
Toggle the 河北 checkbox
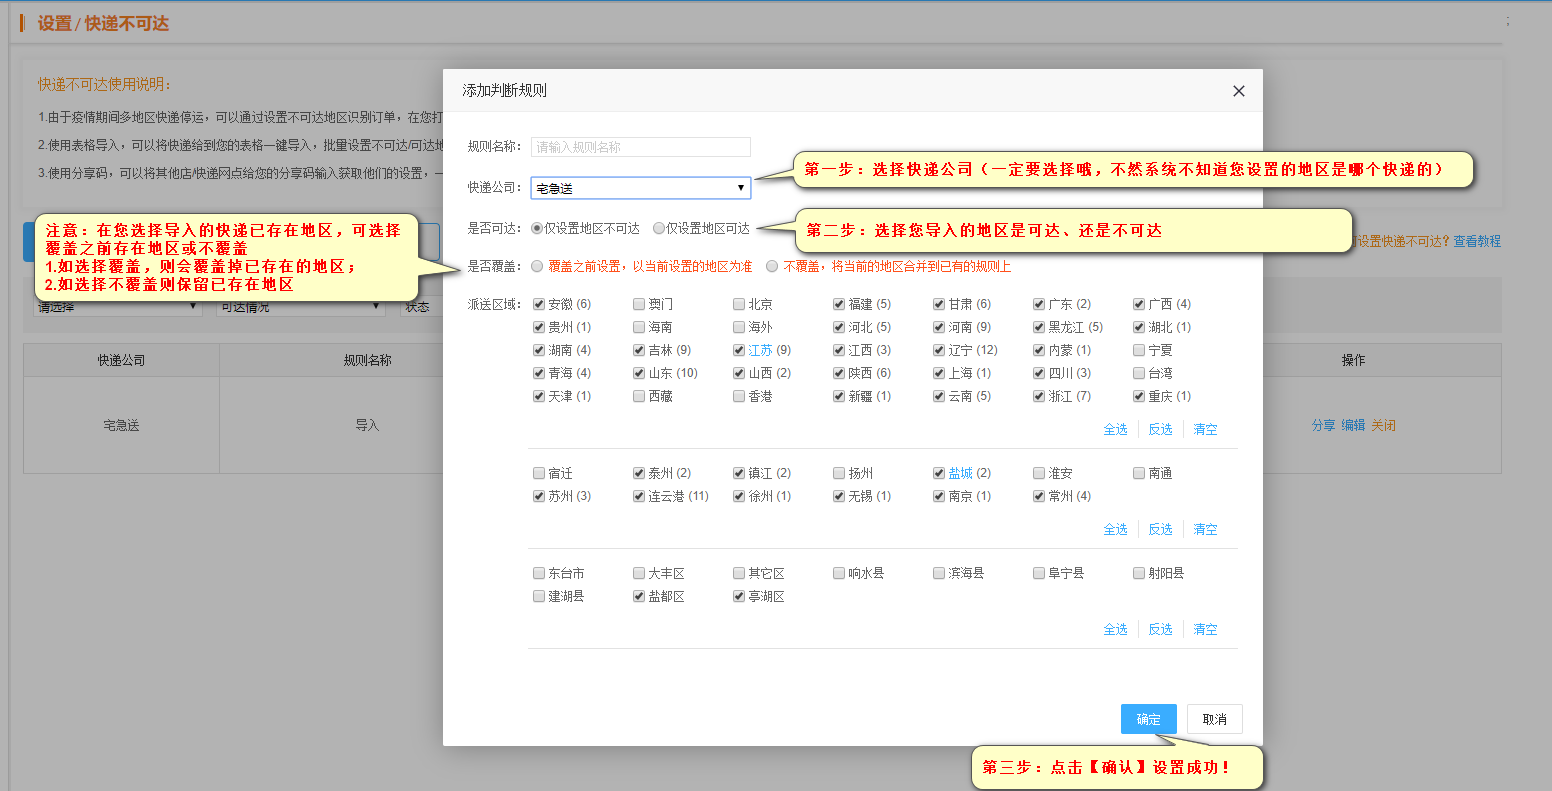(839, 327)
